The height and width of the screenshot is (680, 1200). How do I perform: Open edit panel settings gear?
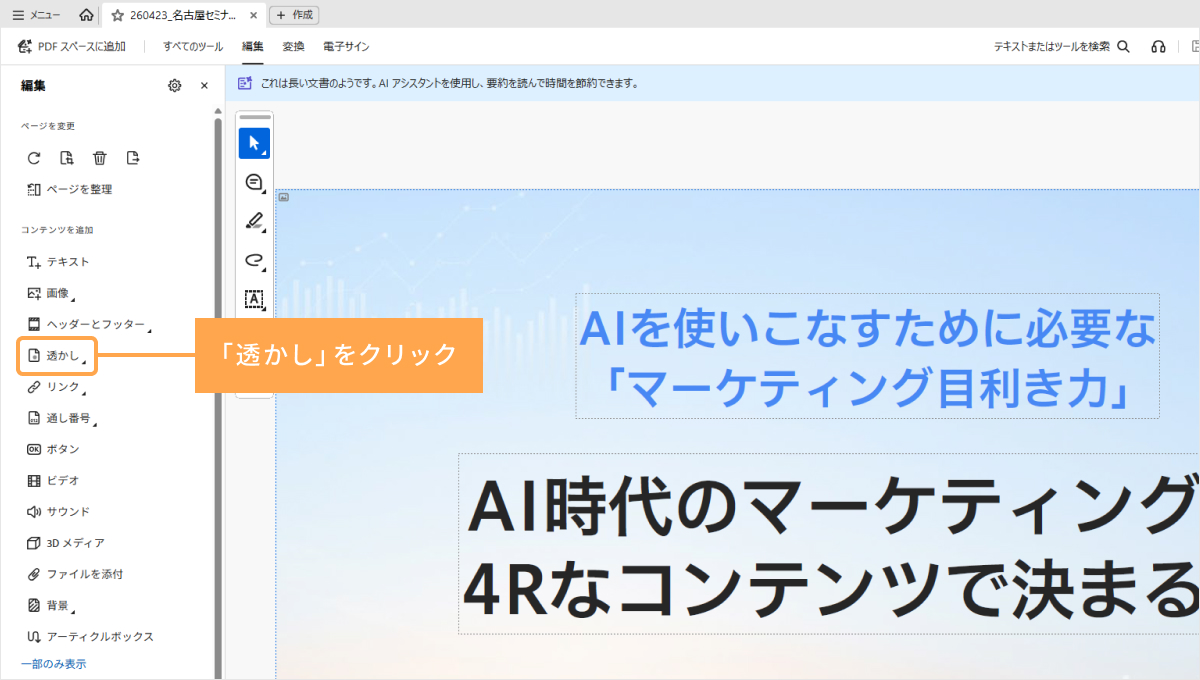click(x=175, y=86)
